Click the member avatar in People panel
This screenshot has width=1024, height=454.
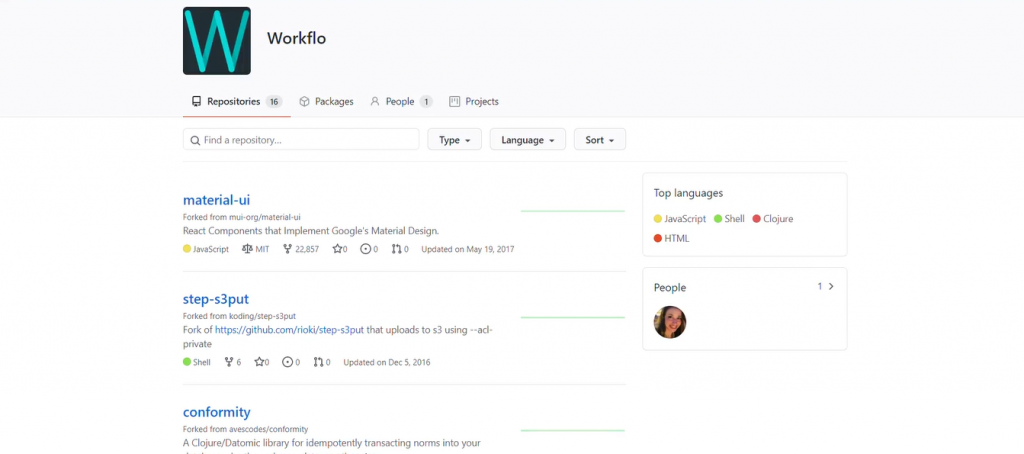pyautogui.click(x=670, y=322)
